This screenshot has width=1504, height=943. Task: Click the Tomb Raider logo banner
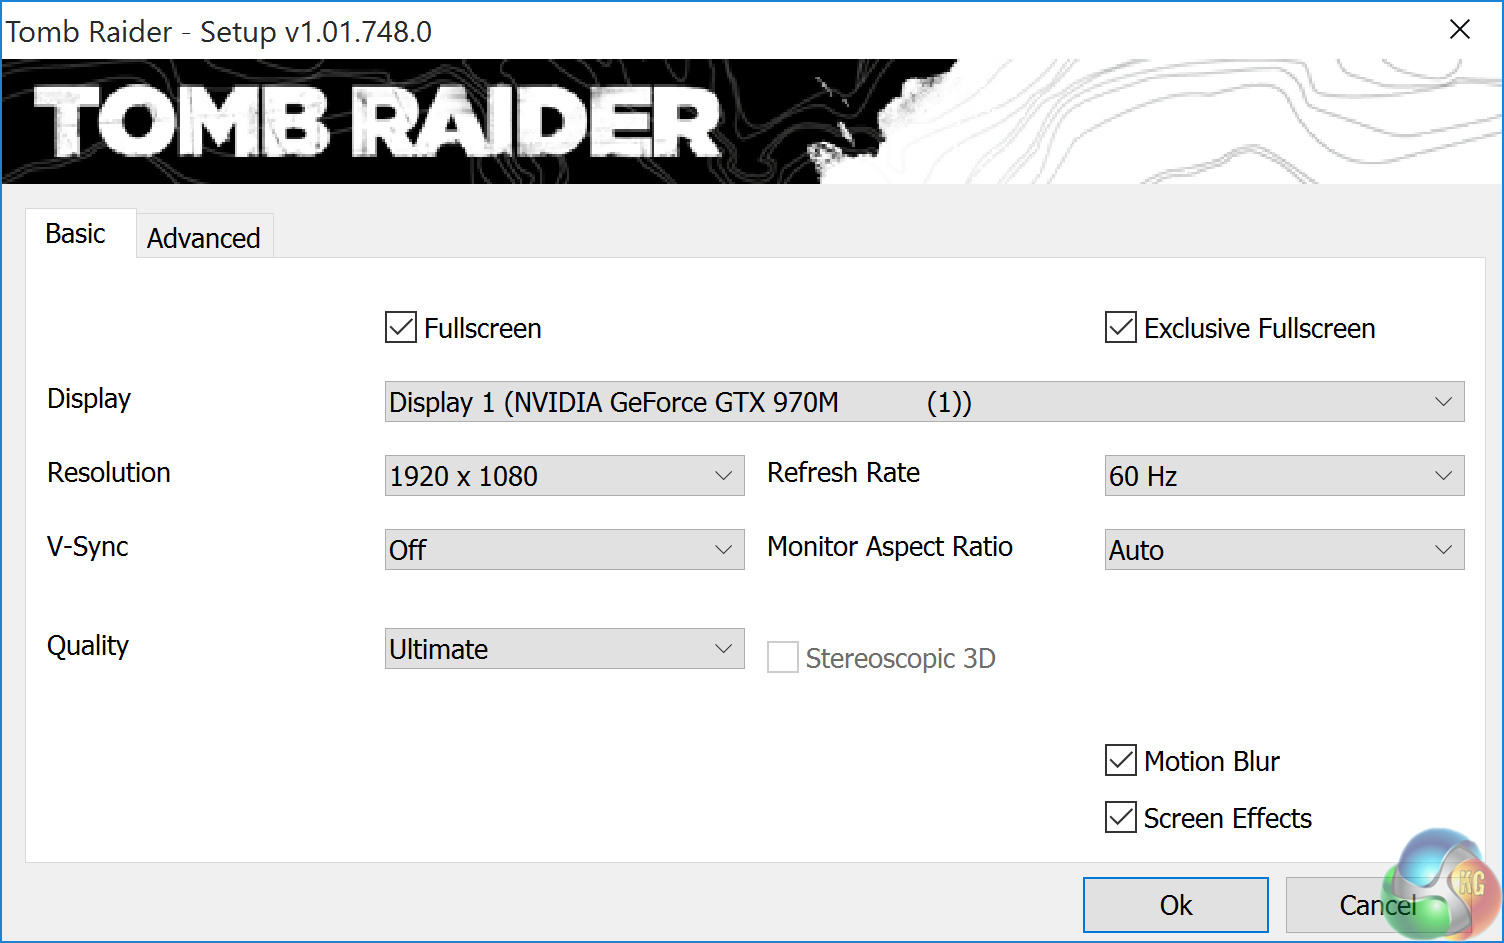(x=752, y=122)
